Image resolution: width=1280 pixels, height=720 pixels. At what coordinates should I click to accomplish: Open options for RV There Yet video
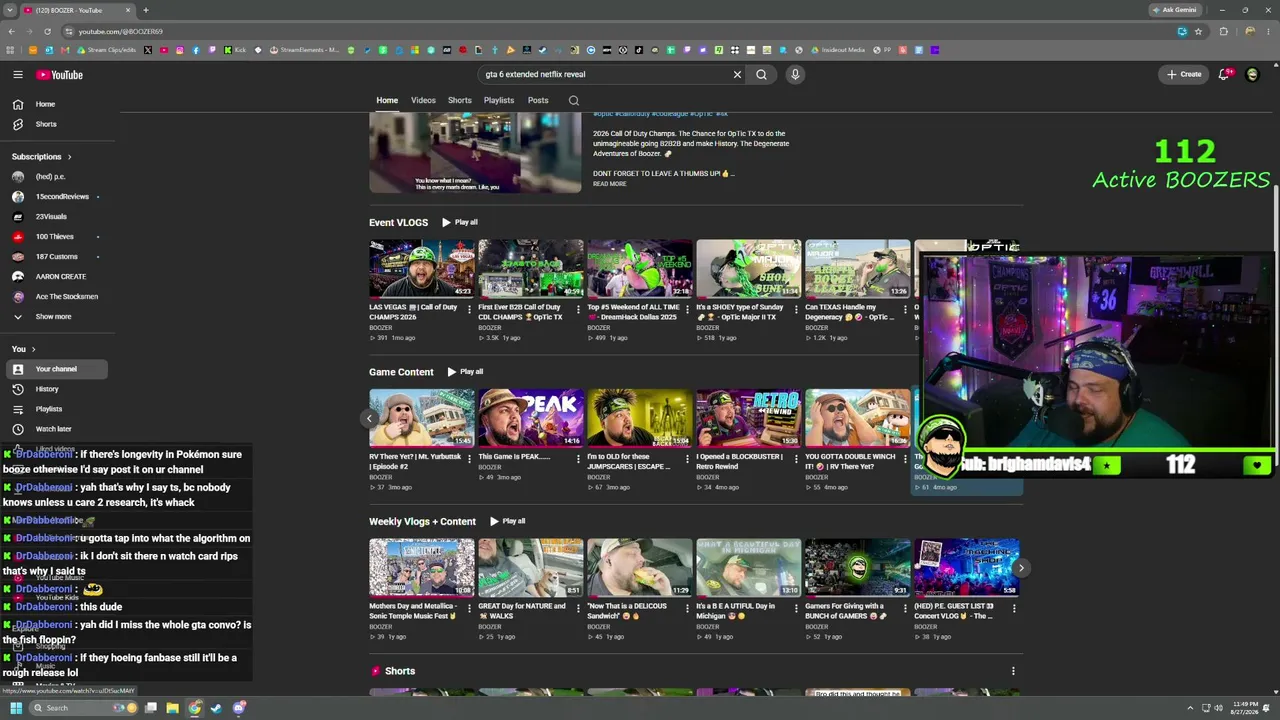pos(469,461)
